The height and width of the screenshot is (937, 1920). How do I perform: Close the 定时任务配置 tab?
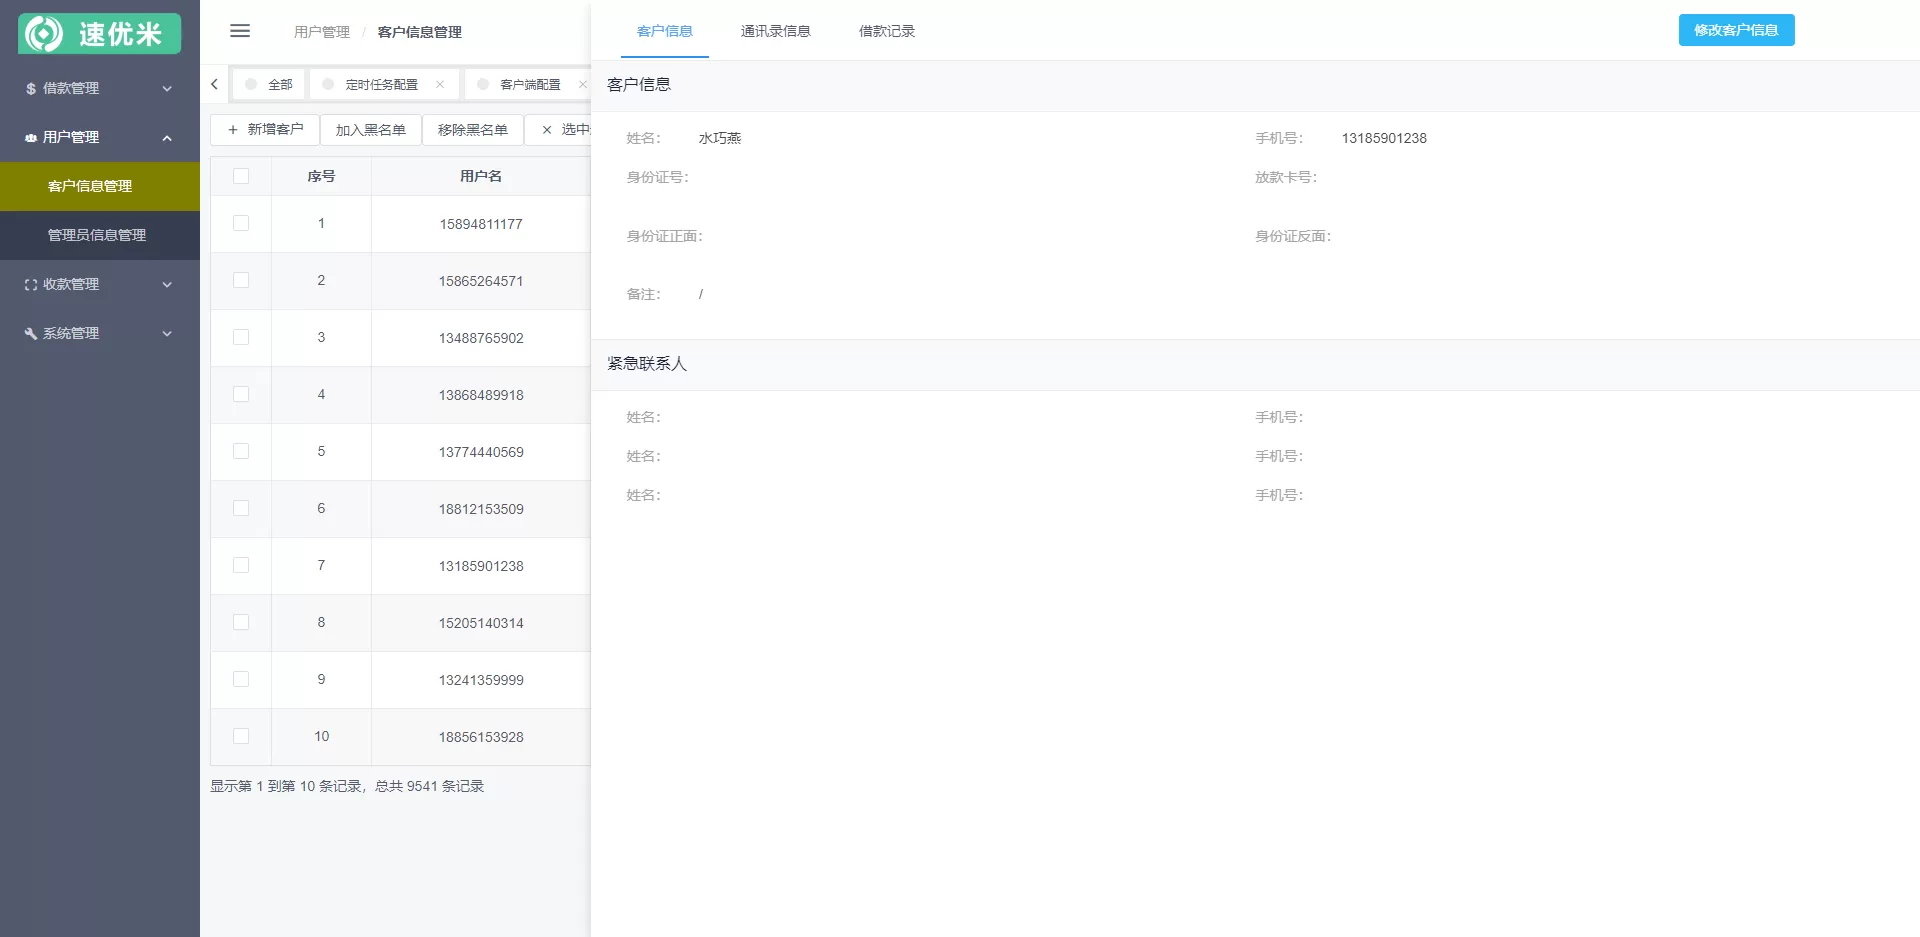tap(440, 84)
